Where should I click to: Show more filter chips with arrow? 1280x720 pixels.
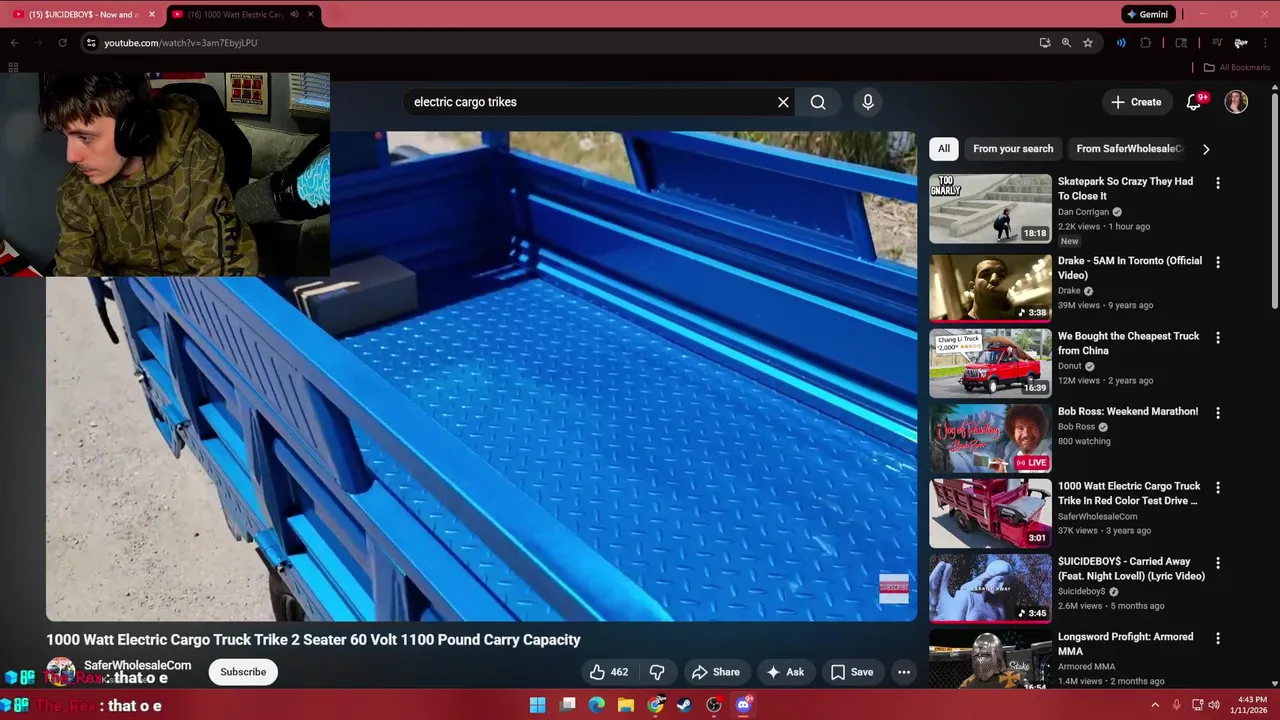(1206, 149)
